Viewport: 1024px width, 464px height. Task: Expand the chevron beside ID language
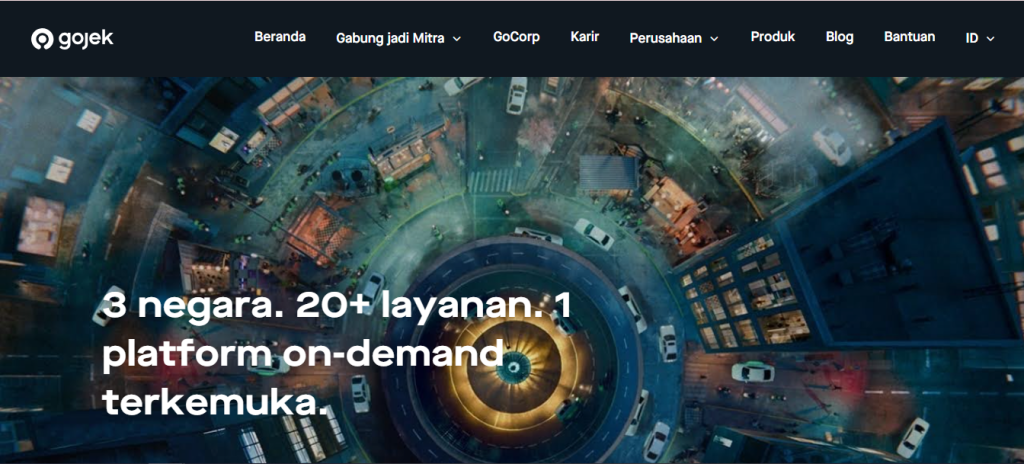990,39
